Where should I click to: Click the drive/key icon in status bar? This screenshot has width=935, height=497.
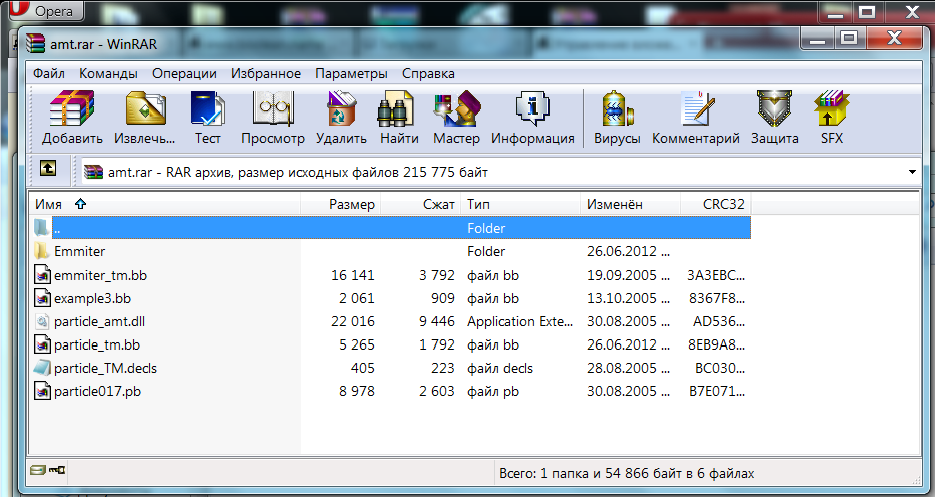tap(48, 470)
